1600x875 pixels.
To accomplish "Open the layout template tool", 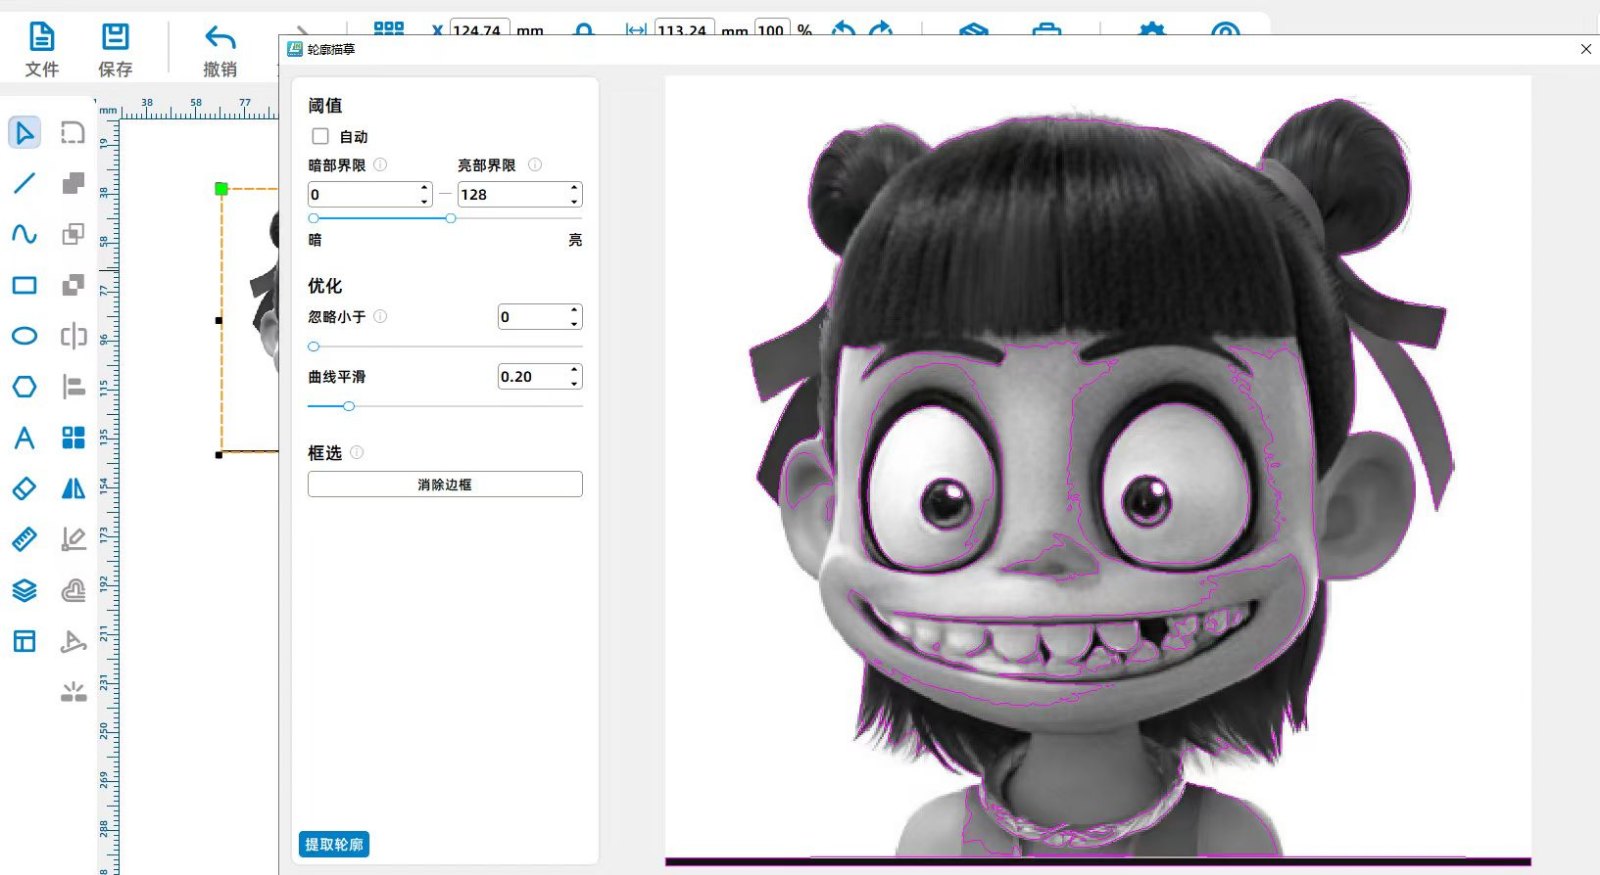I will pos(24,641).
